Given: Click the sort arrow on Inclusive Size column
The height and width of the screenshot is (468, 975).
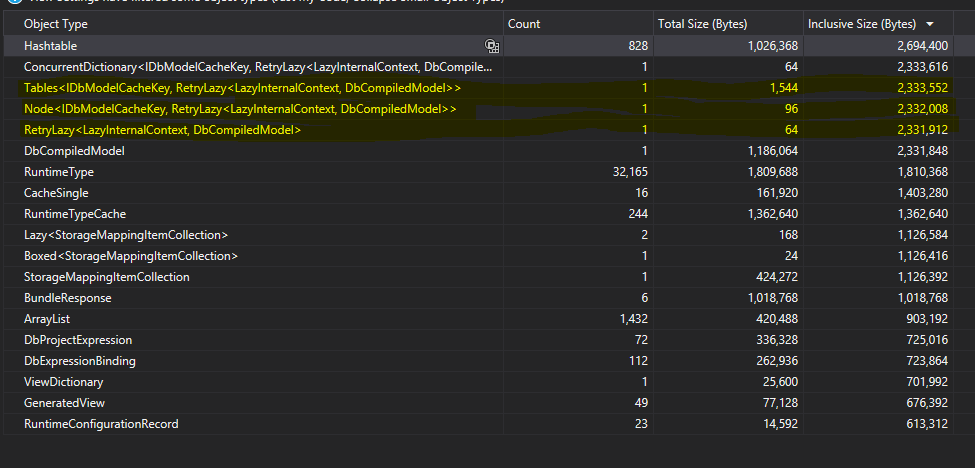Looking at the screenshot, I should [930, 24].
